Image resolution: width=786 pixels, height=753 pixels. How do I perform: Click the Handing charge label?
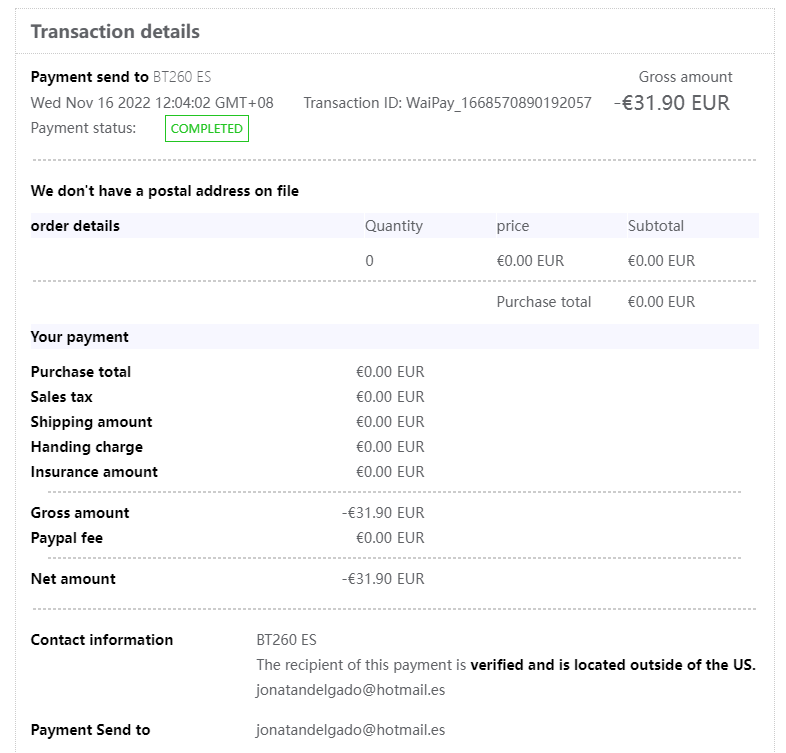tap(86, 447)
